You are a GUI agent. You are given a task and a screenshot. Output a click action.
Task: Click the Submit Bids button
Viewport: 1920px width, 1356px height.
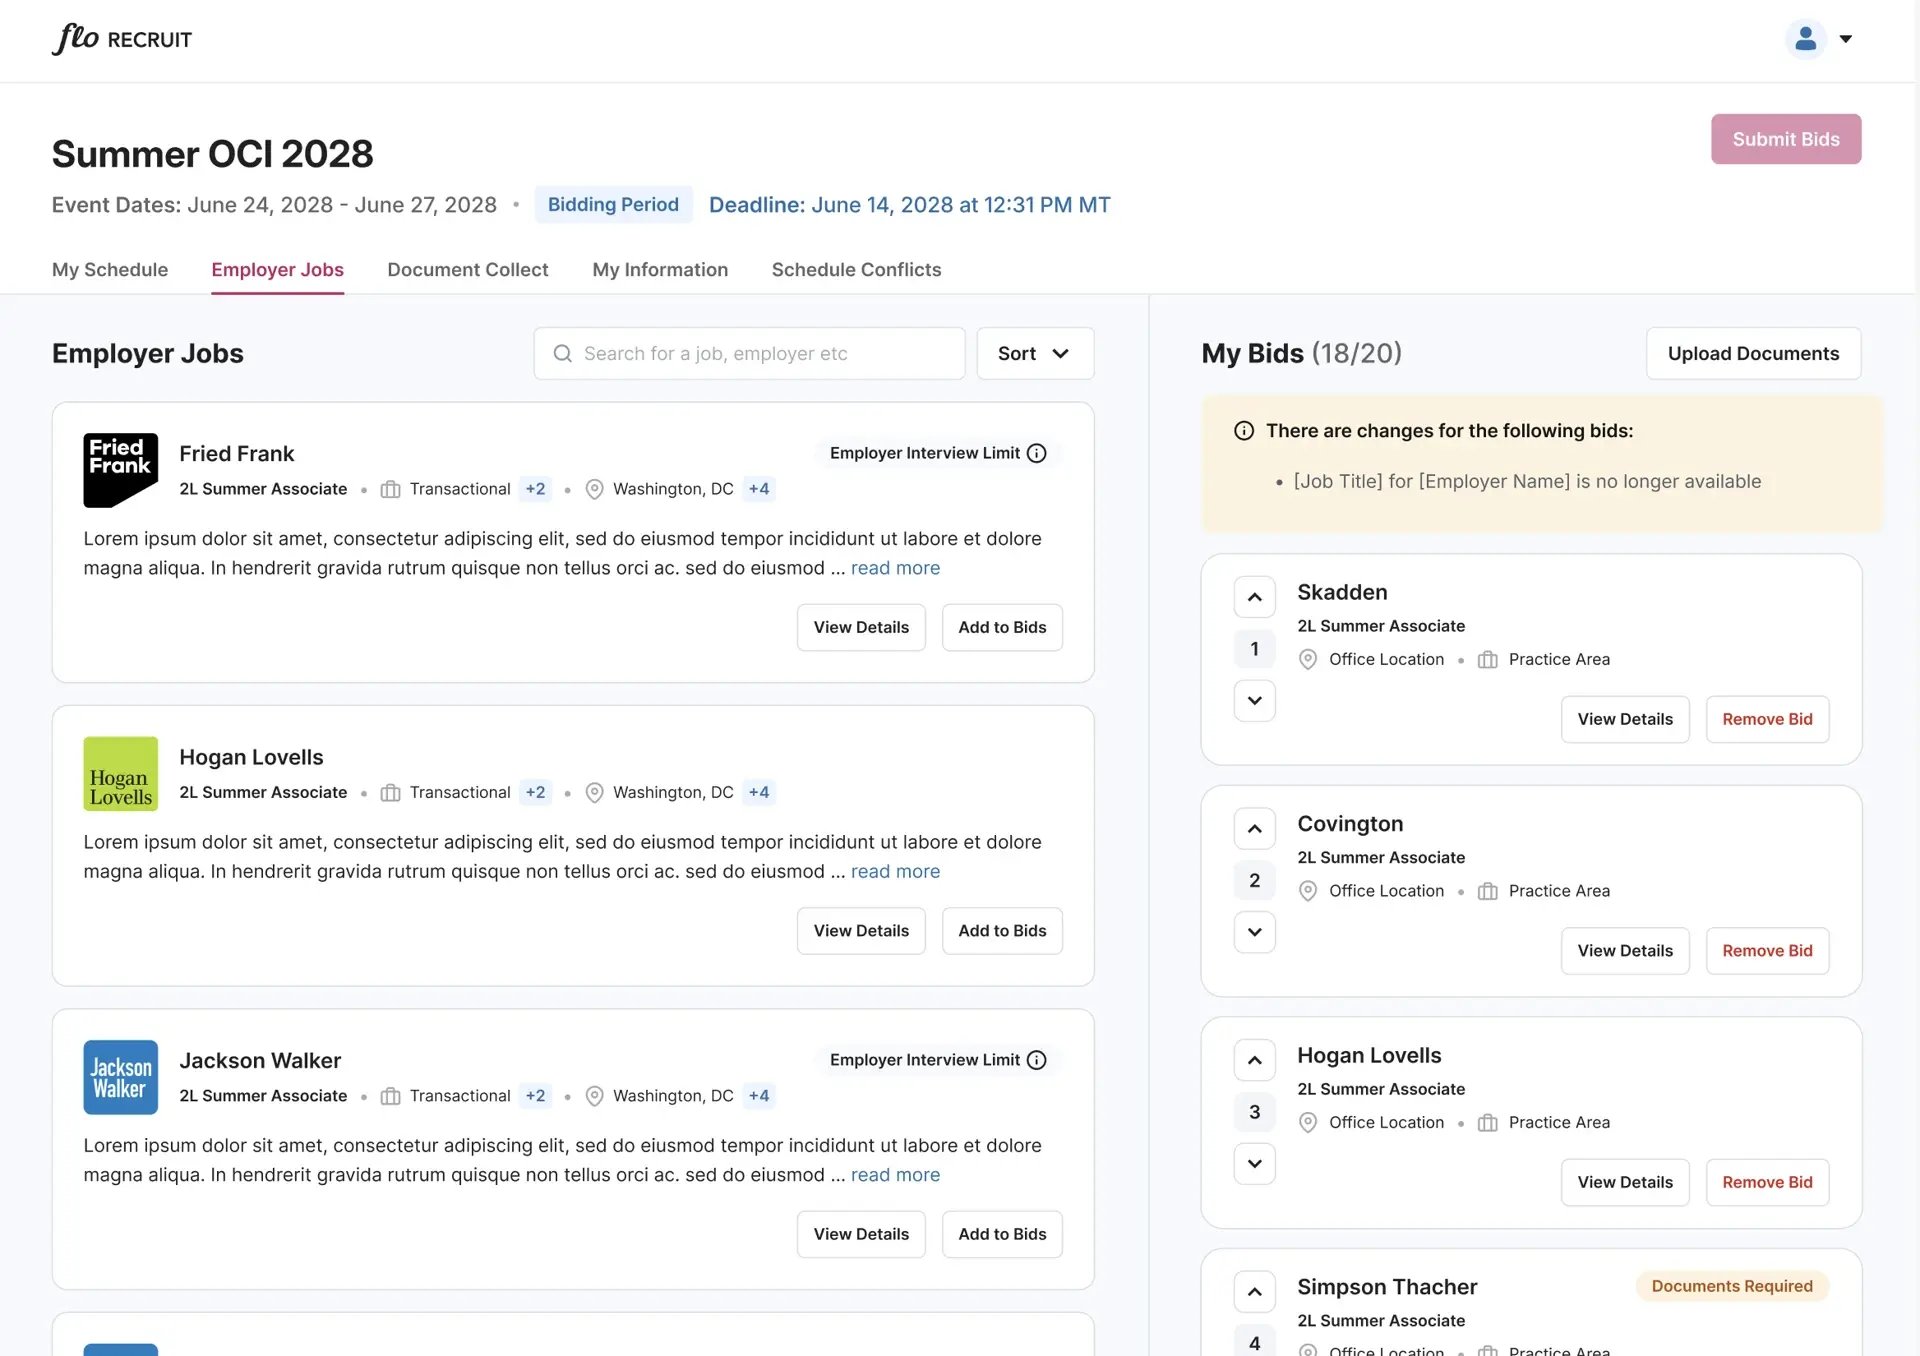click(x=1785, y=139)
